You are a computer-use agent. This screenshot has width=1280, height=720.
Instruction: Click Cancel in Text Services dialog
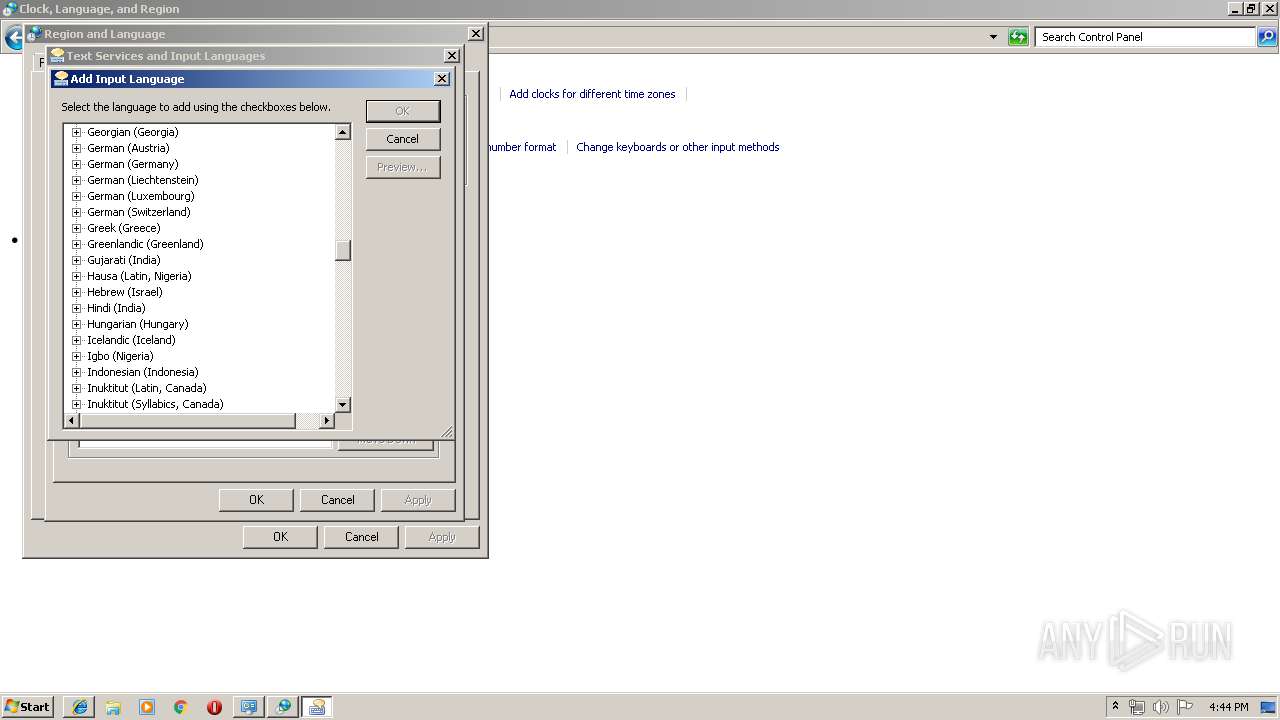pyautogui.click(x=338, y=500)
